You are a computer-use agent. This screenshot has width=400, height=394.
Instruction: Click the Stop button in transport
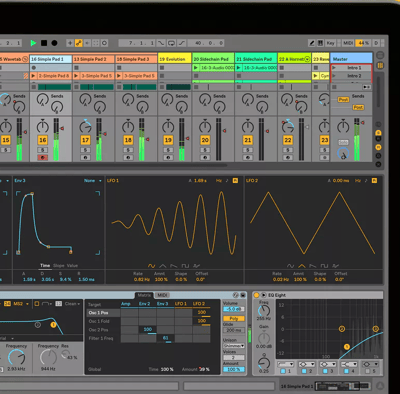tap(44, 43)
